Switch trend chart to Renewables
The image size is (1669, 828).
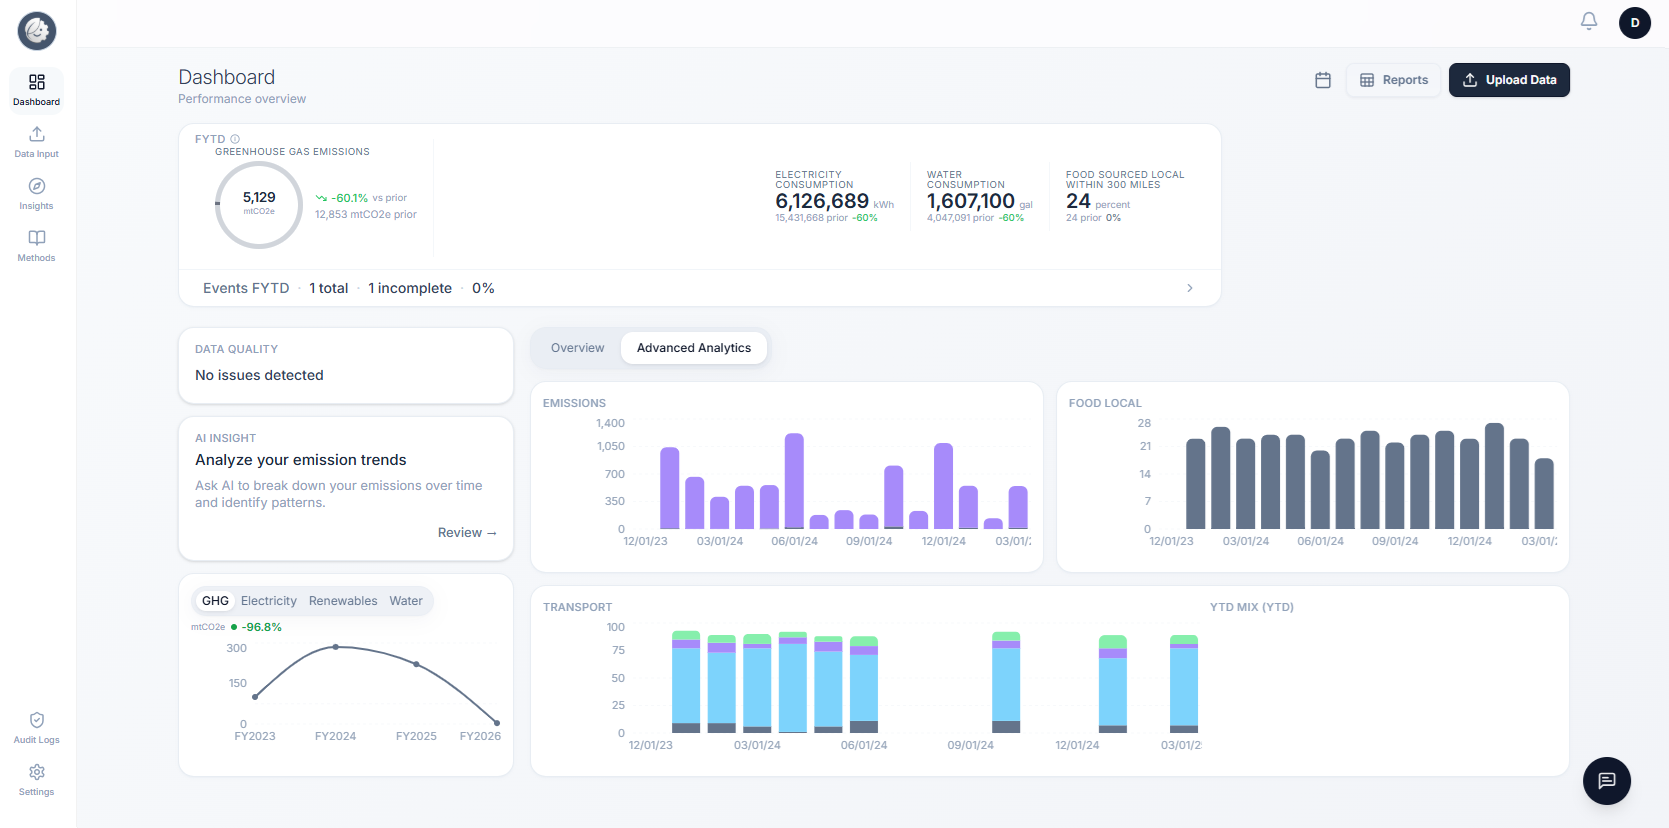click(343, 601)
